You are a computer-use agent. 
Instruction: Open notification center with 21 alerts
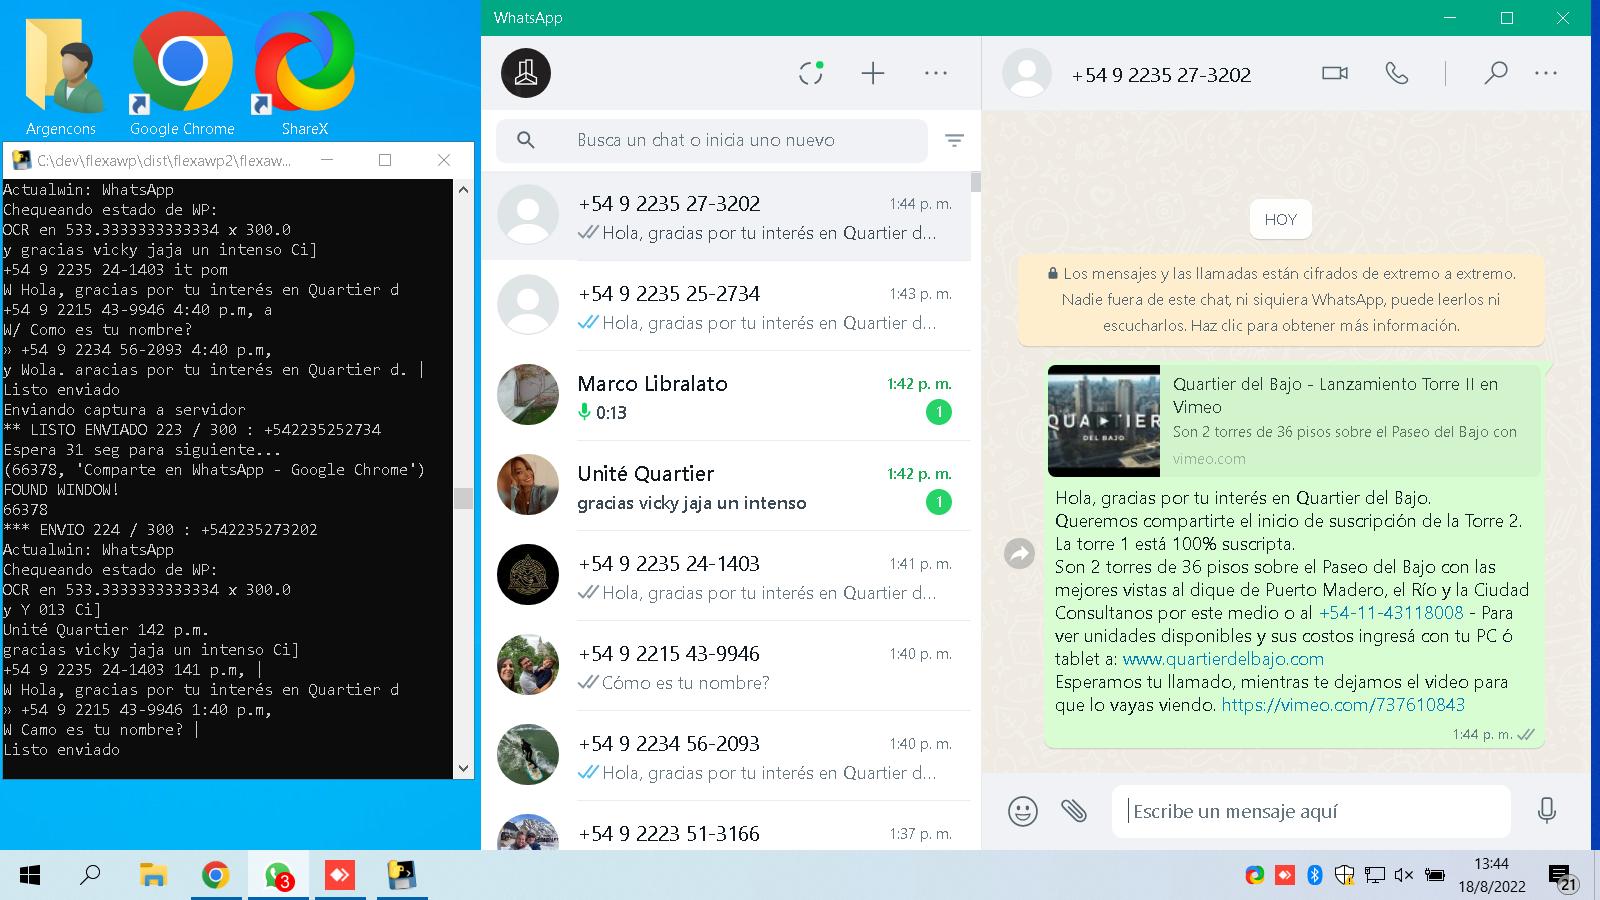click(1563, 877)
